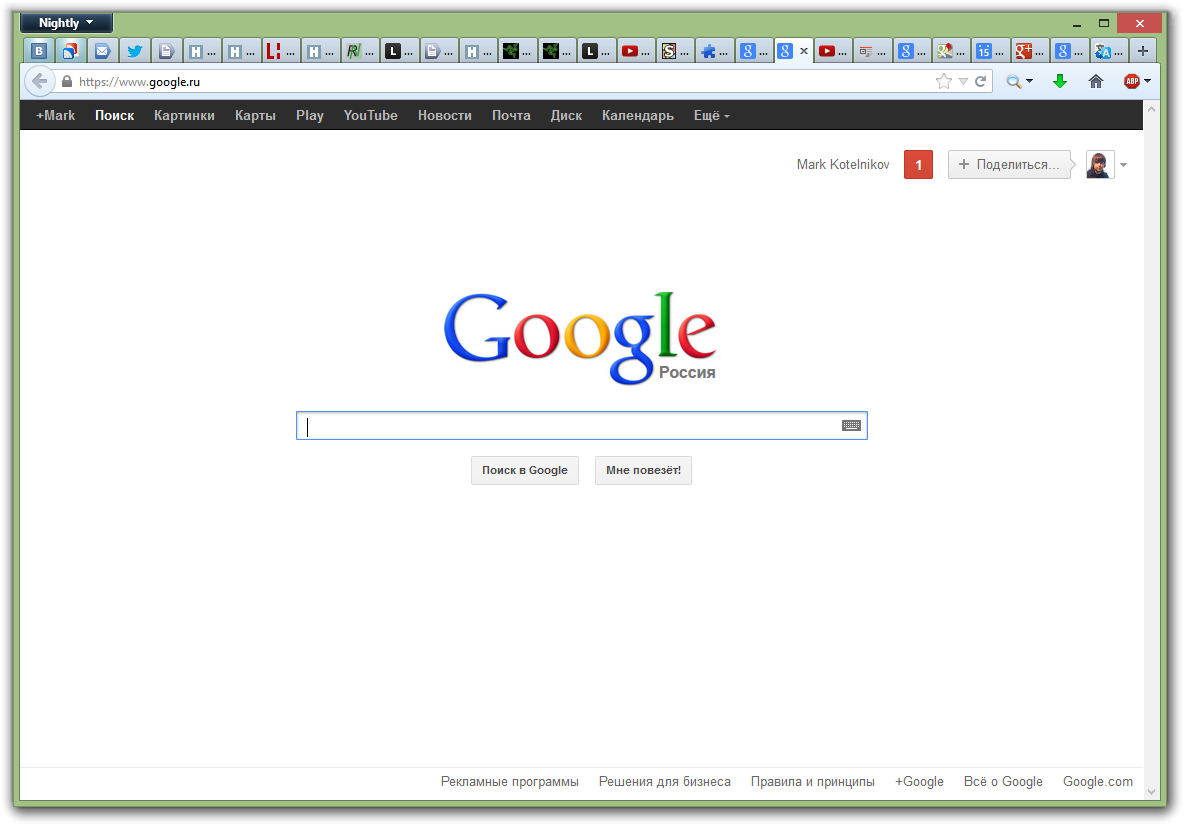Open the Google Translate tab
Screen dimensions: 1184x826
click(1108, 51)
